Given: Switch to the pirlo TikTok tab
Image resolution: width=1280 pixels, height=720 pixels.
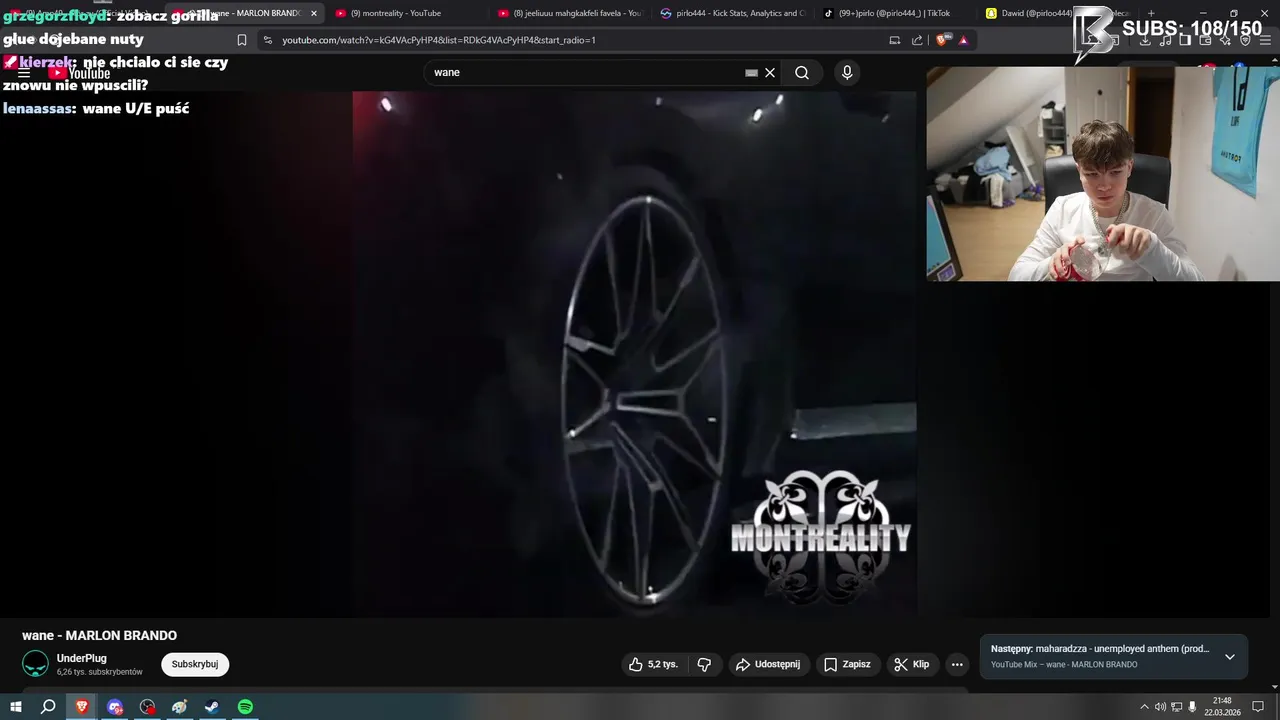Looking at the screenshot, I should tap(895, 13).
